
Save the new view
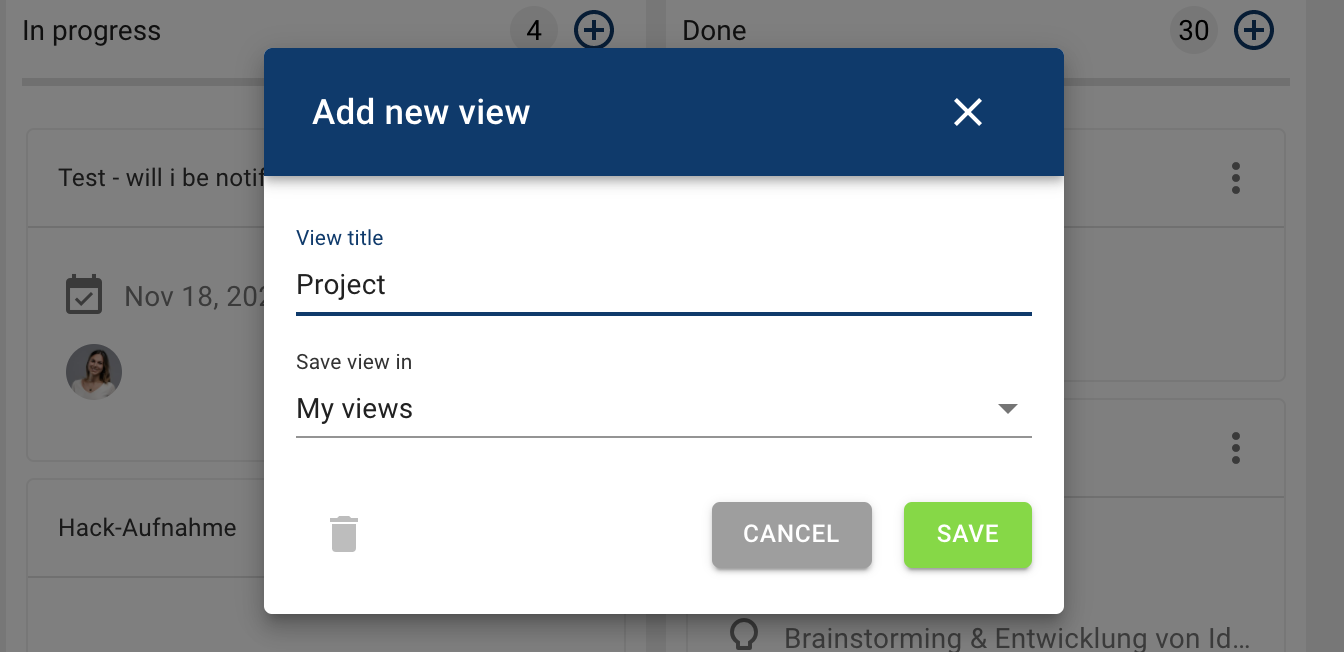pyautogui.click(x=968, y=535)
